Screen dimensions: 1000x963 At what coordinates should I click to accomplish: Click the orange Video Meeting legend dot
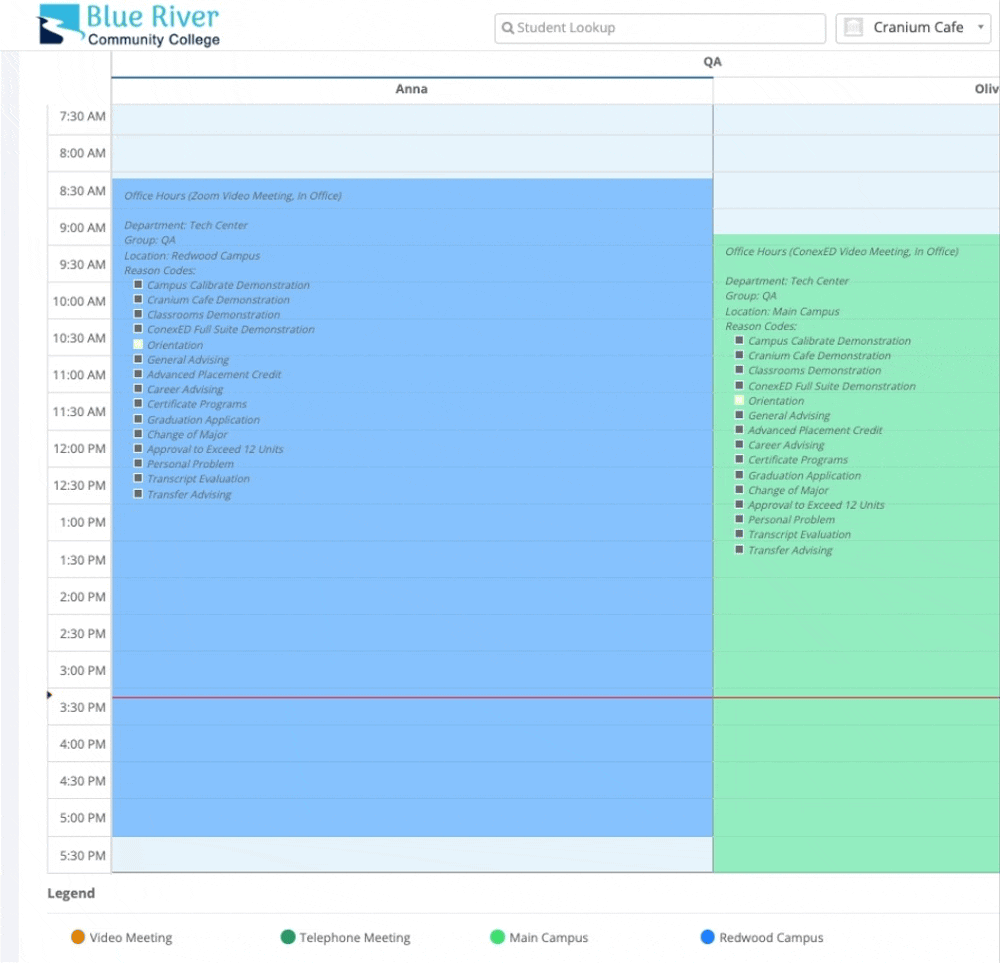(x=78, y=937)
